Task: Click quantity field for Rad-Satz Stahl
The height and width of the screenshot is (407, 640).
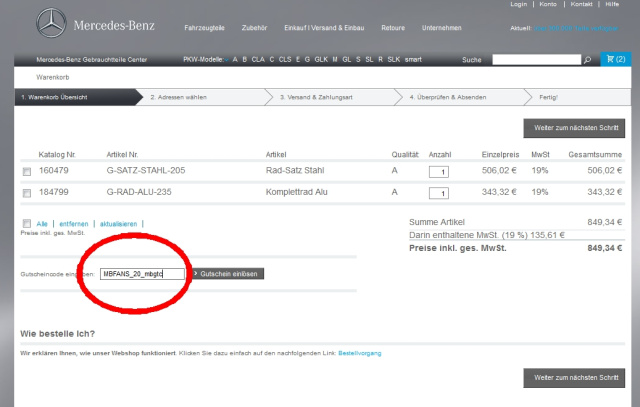Action: (439, 172)
